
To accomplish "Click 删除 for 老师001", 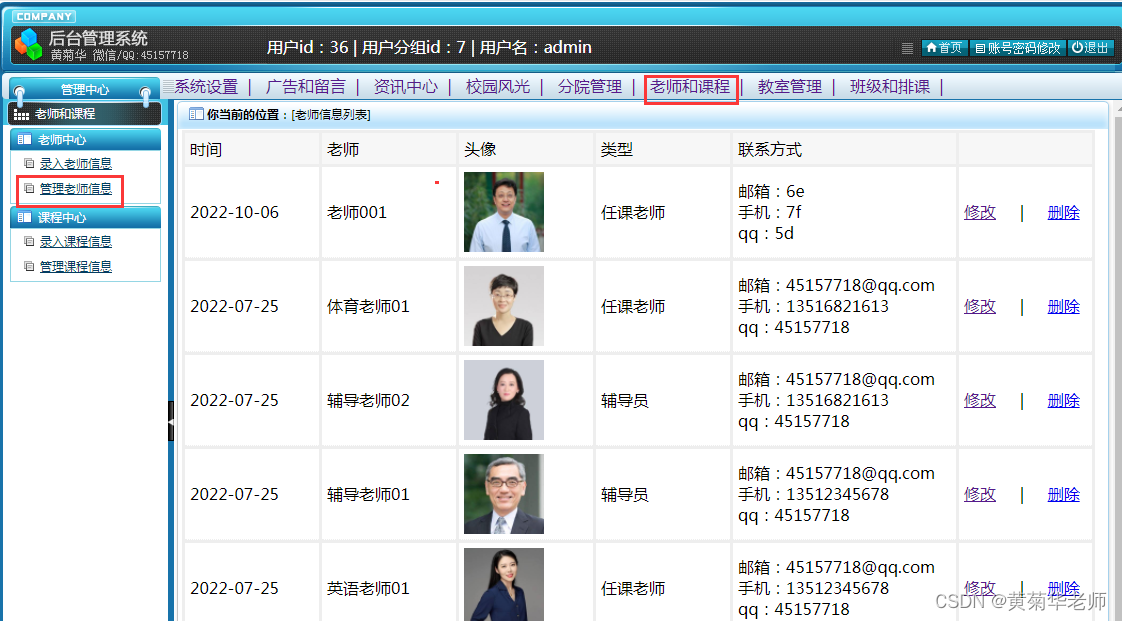I will [1063, 212].
